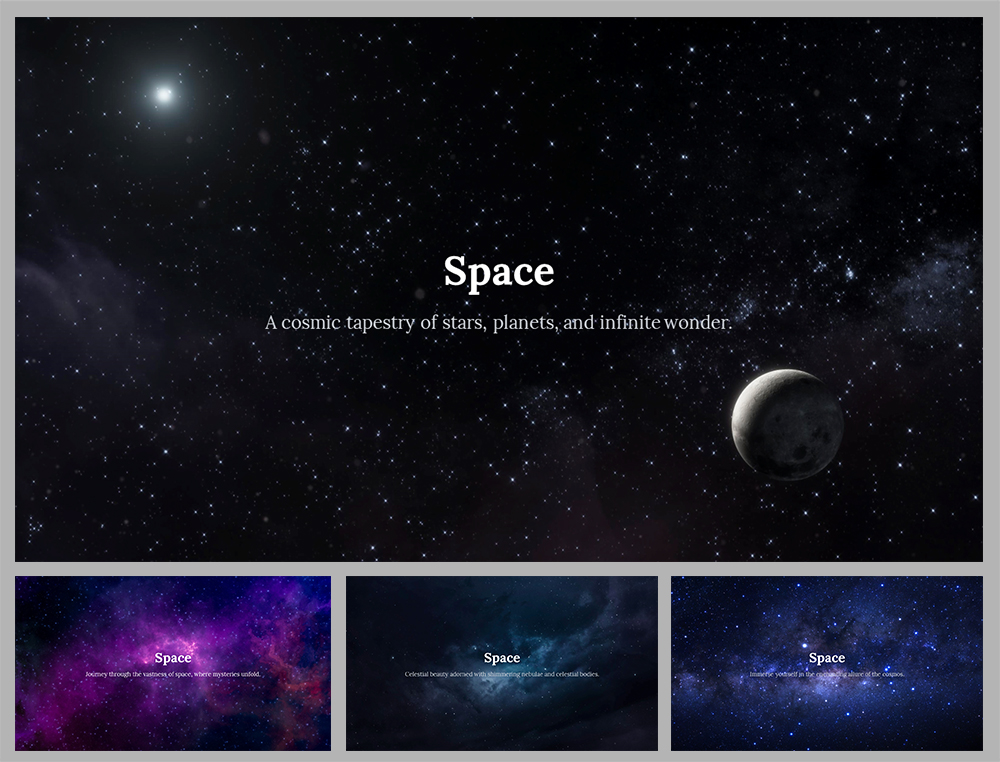
Task: Select the main 'Space' title text
Action: (x=499, y=271)
